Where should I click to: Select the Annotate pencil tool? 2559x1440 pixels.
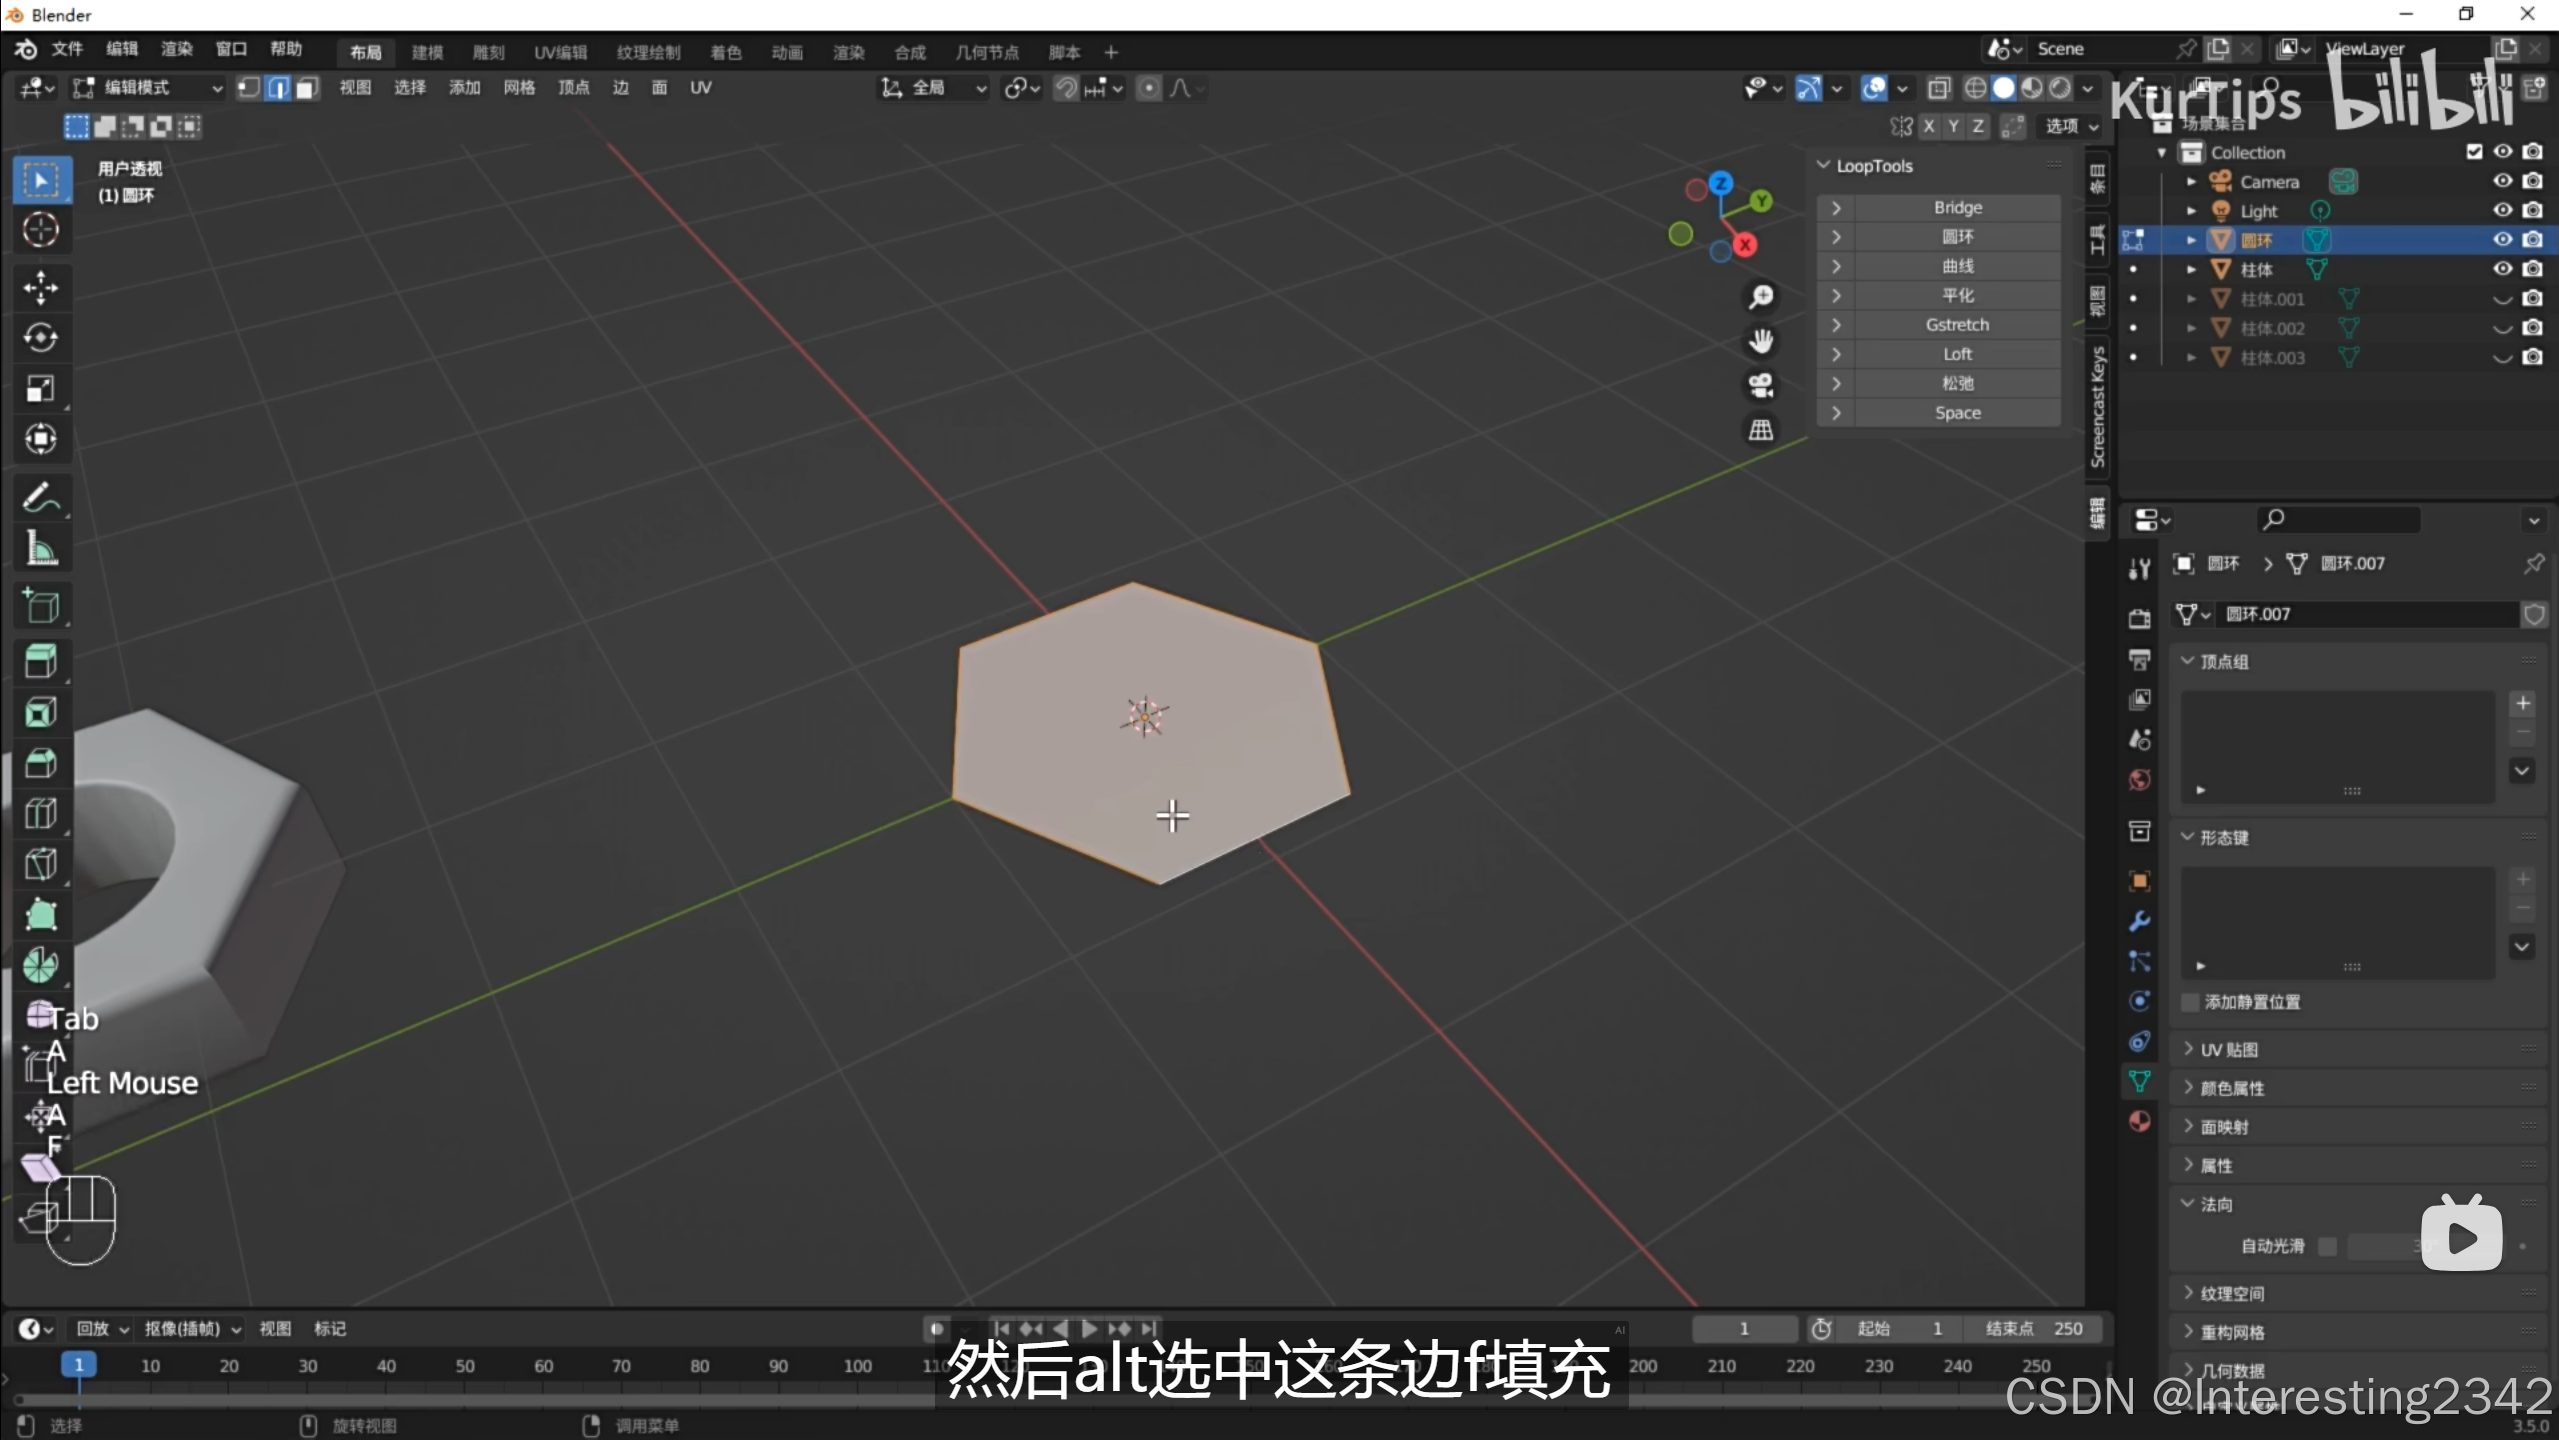40,497
